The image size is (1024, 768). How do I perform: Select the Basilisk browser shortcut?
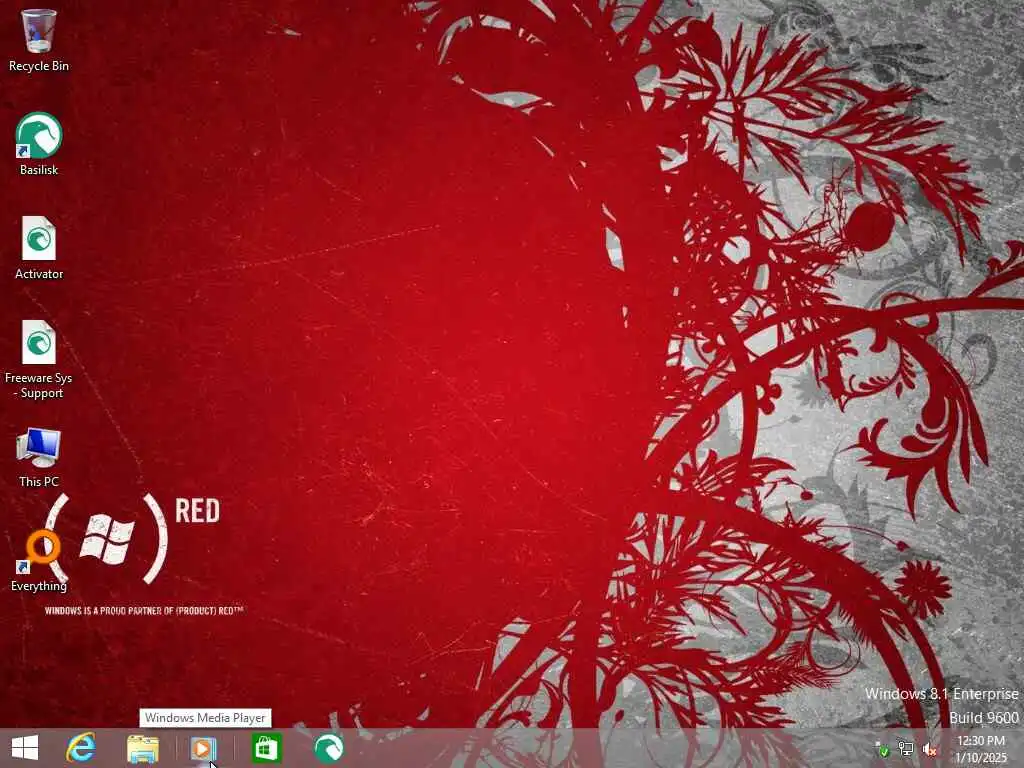coord(39,135)
